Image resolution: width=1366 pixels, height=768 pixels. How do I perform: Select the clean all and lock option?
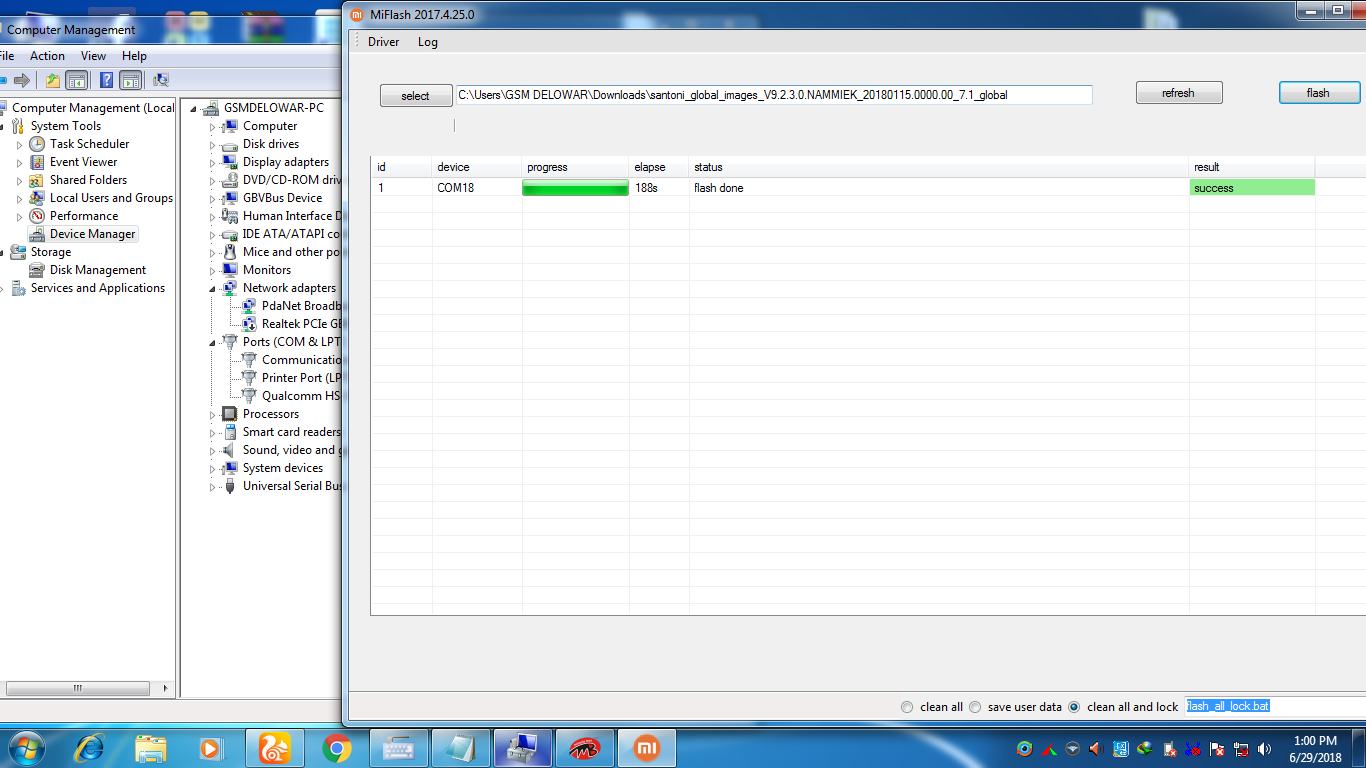click(x=1074, y=707)
